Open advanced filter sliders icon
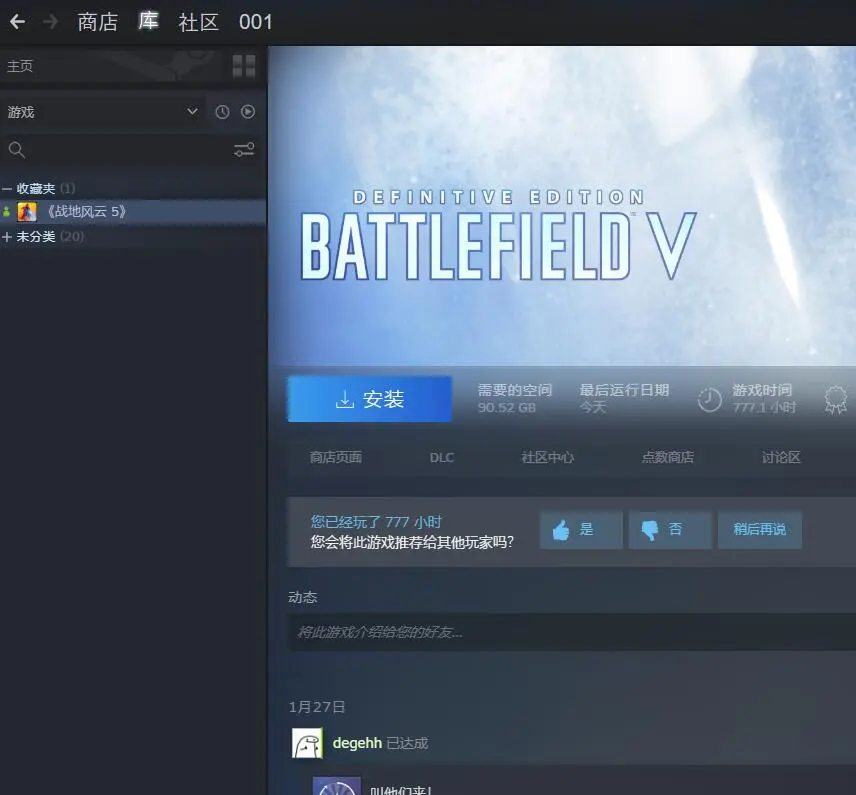The width and height of the screenshot is (856, 795). click(x=244, y=150)
